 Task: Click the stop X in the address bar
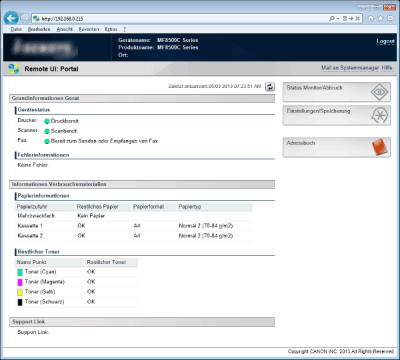coord(357,19)
